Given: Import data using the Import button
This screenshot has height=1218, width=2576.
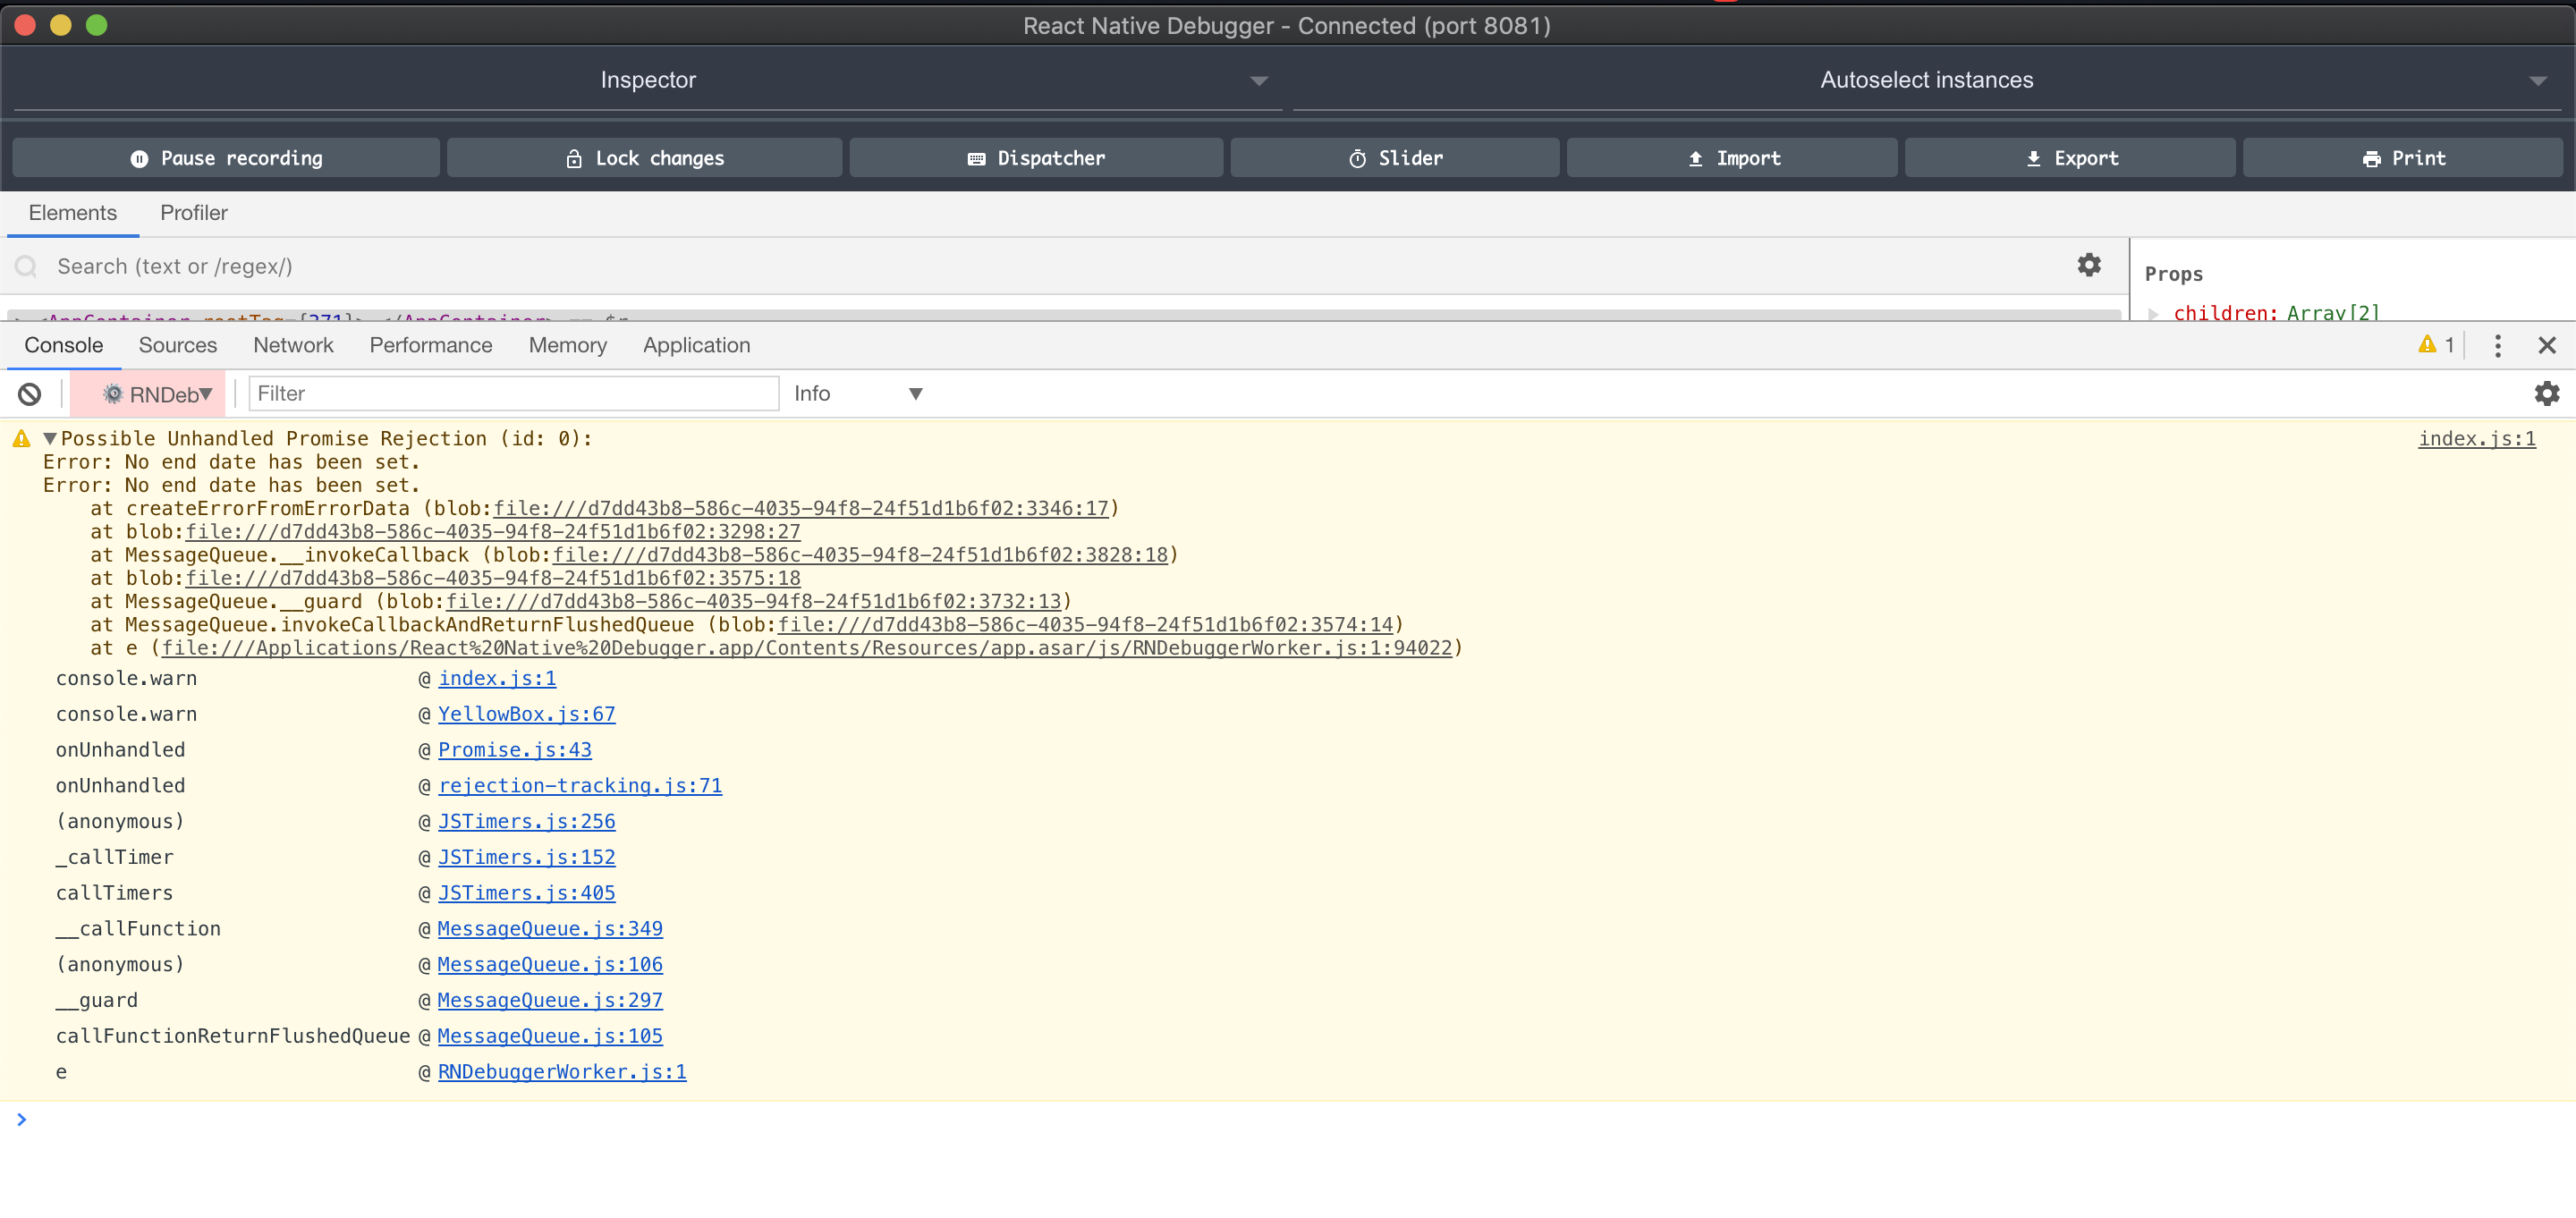Looking at the screenshot, I should click(x=1732, y=157).
